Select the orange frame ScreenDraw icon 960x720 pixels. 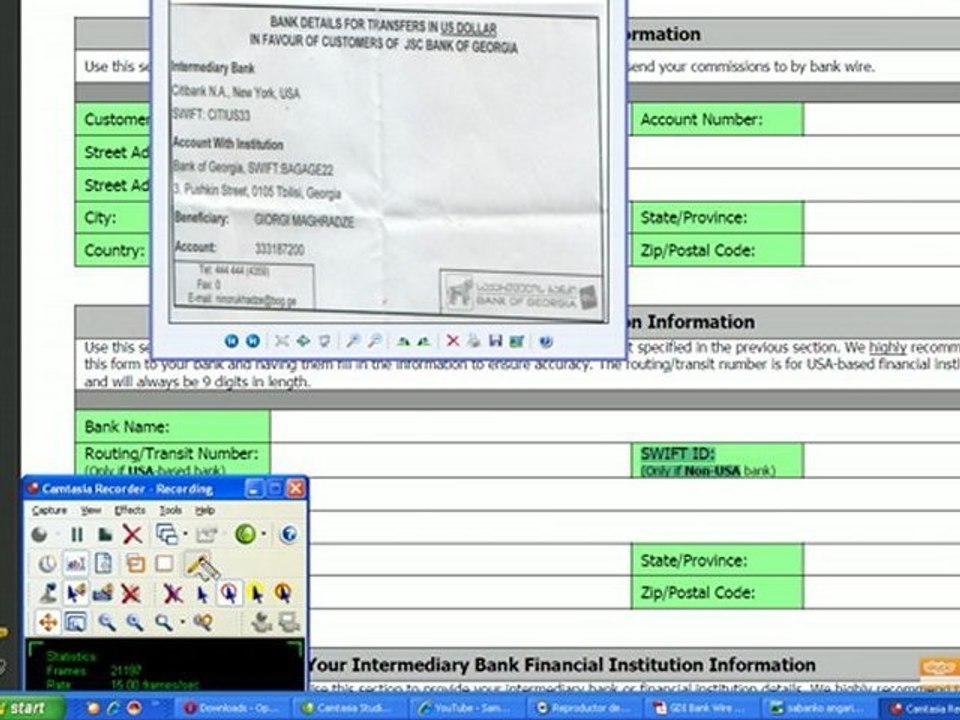[x=135, y=563]
